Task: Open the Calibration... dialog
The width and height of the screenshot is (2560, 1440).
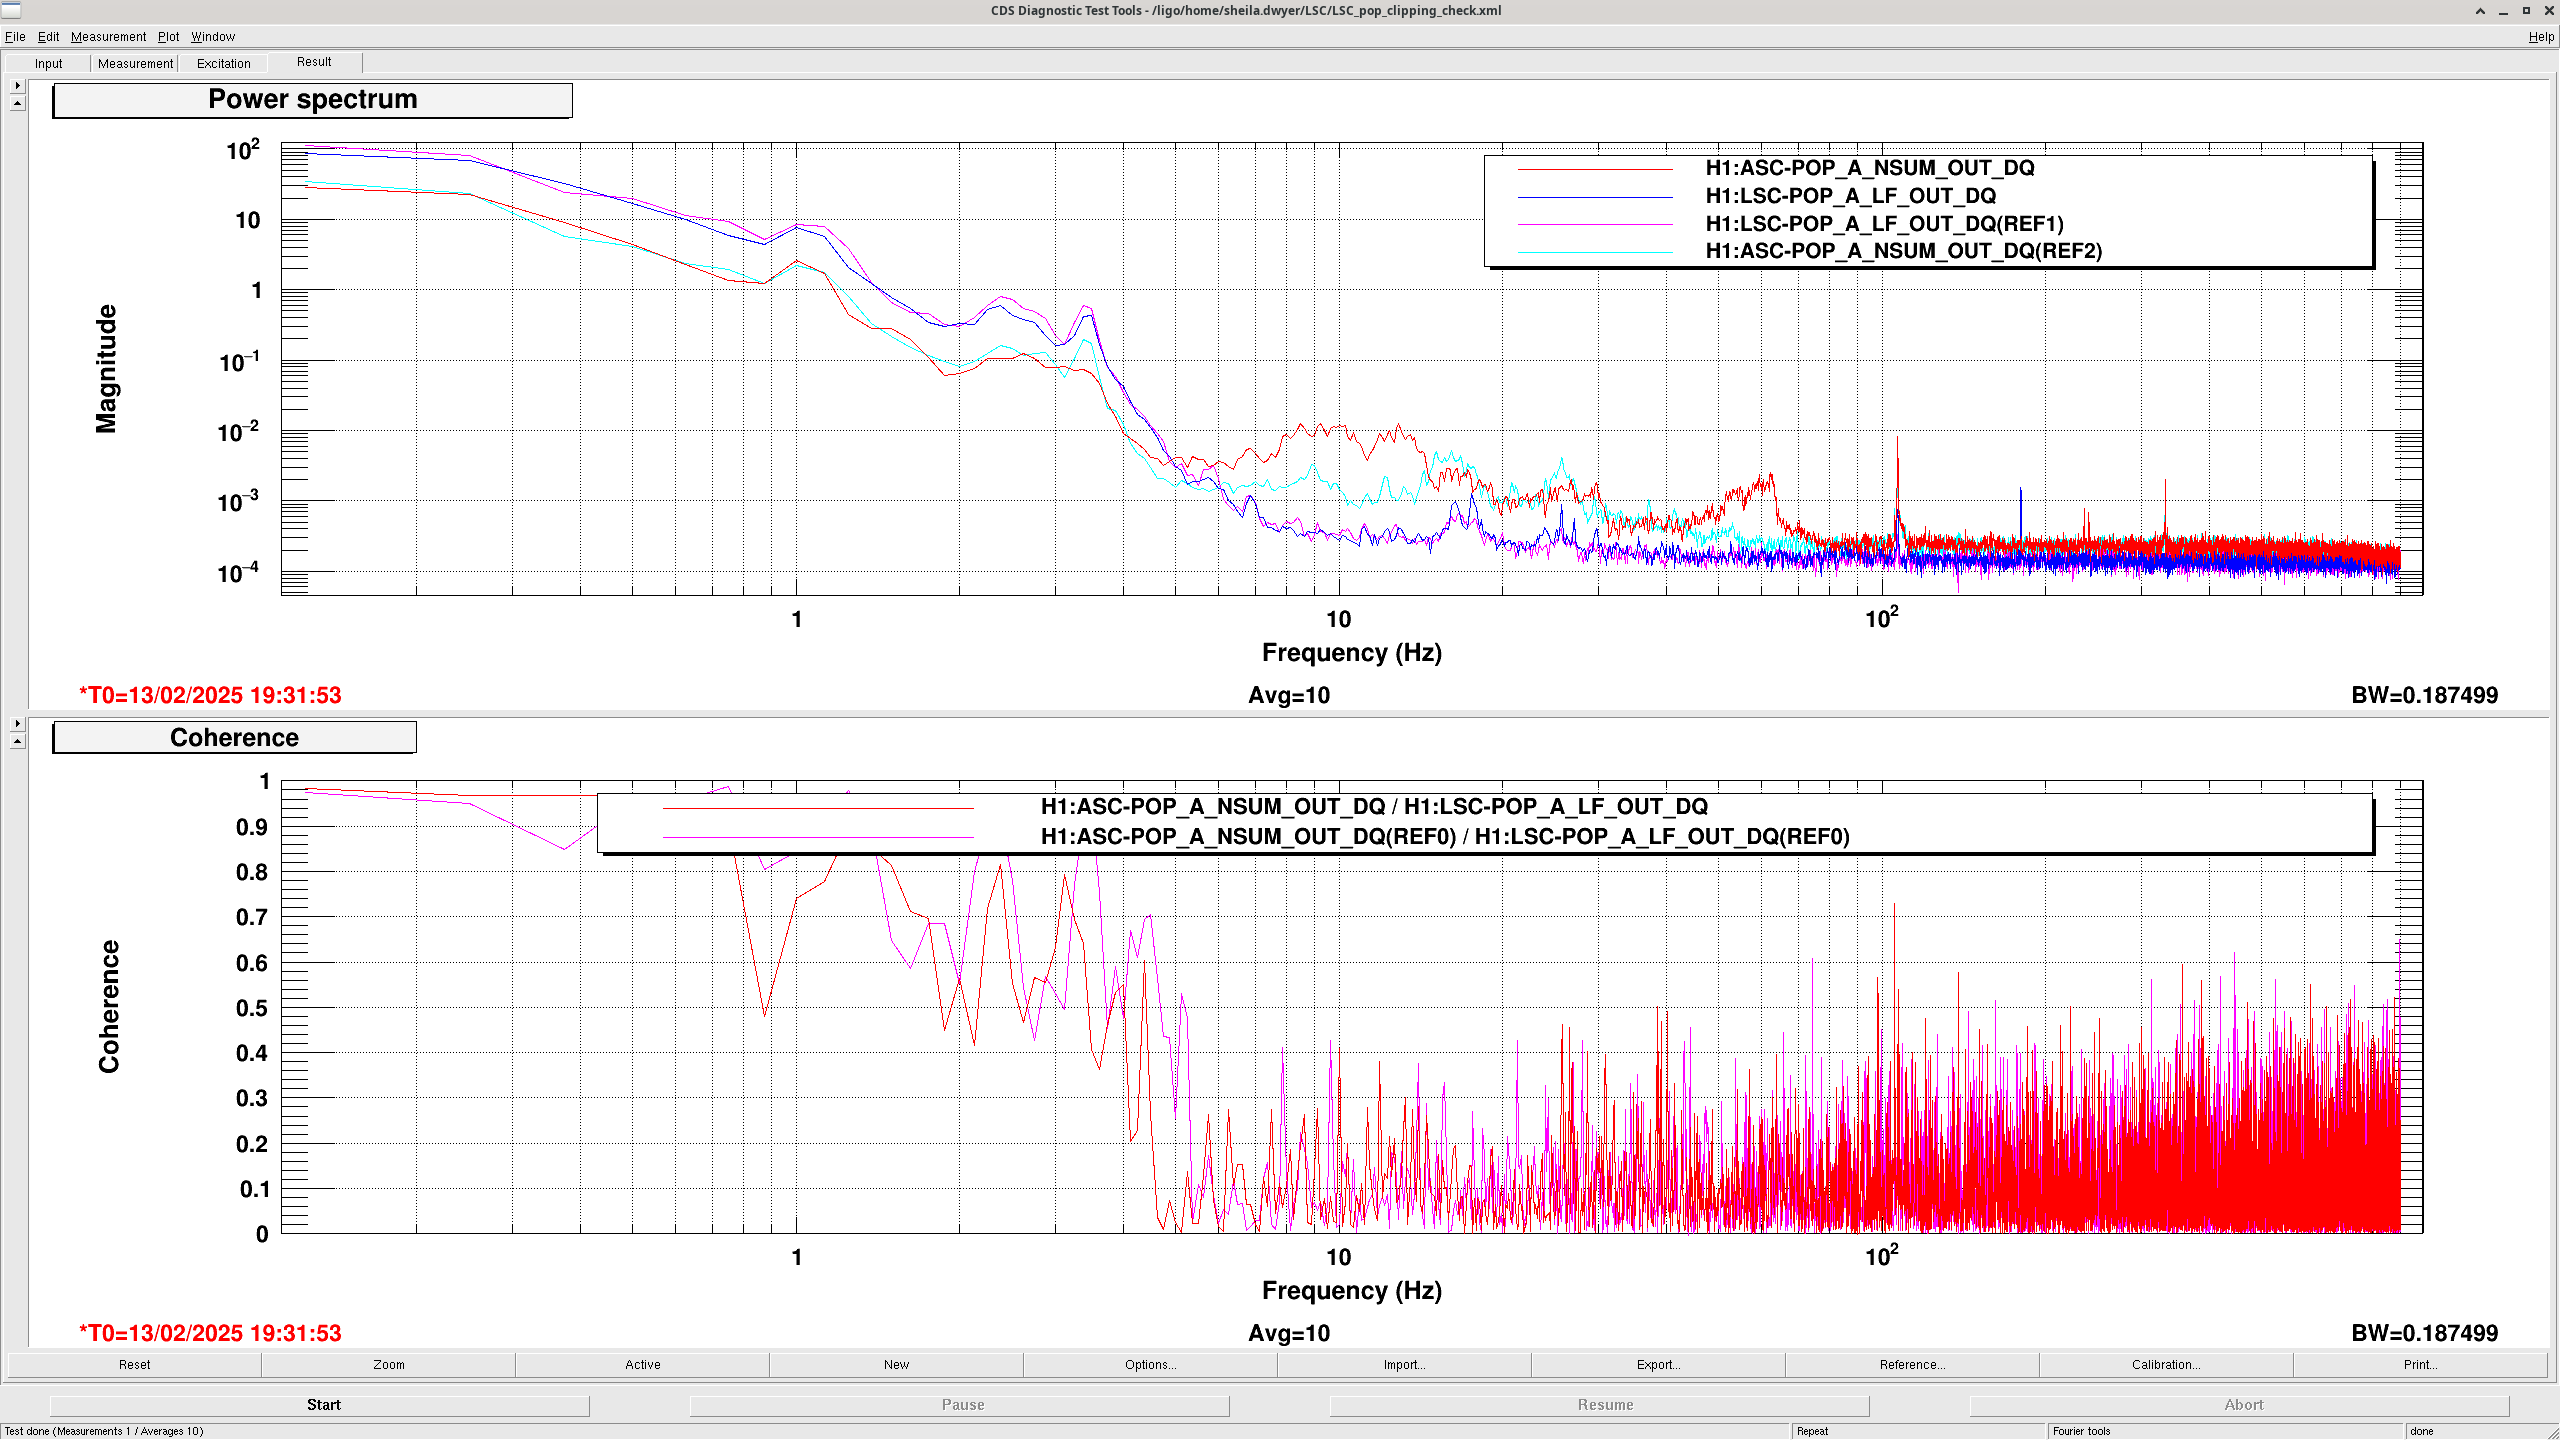Action: click(2167, 1365)
